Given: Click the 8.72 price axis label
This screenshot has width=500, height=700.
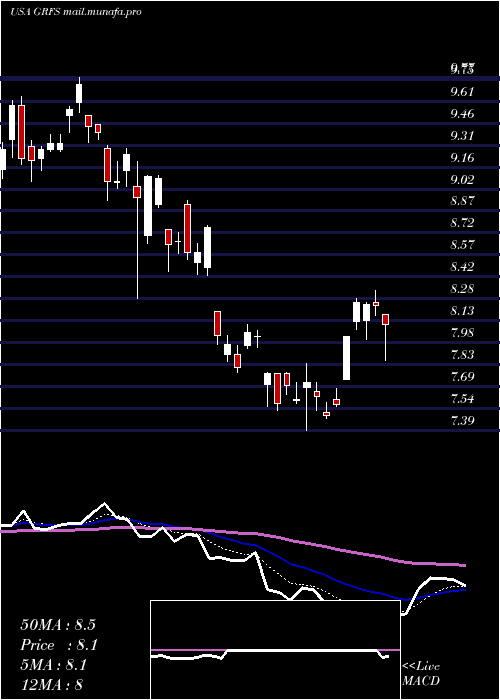Looking at the screenshot, I should 462,223.
